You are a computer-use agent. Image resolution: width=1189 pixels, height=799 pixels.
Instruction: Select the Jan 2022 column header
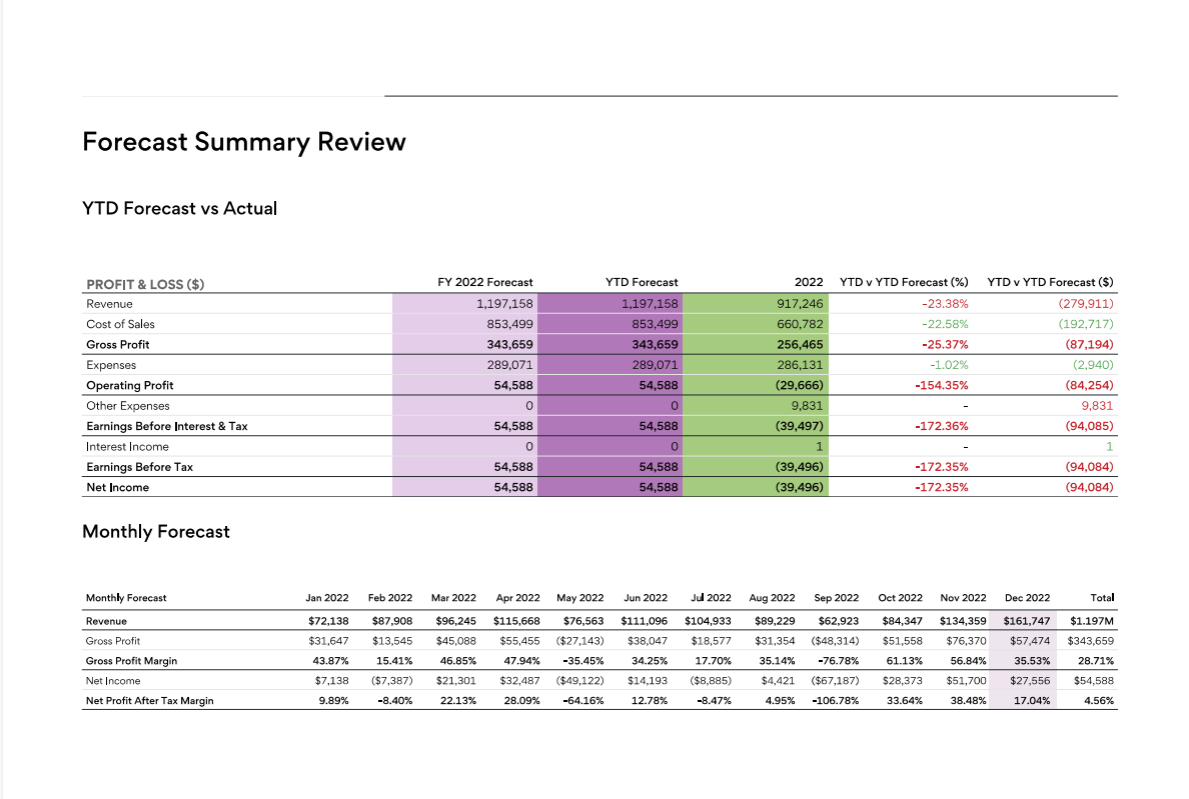tap(327, 598)
